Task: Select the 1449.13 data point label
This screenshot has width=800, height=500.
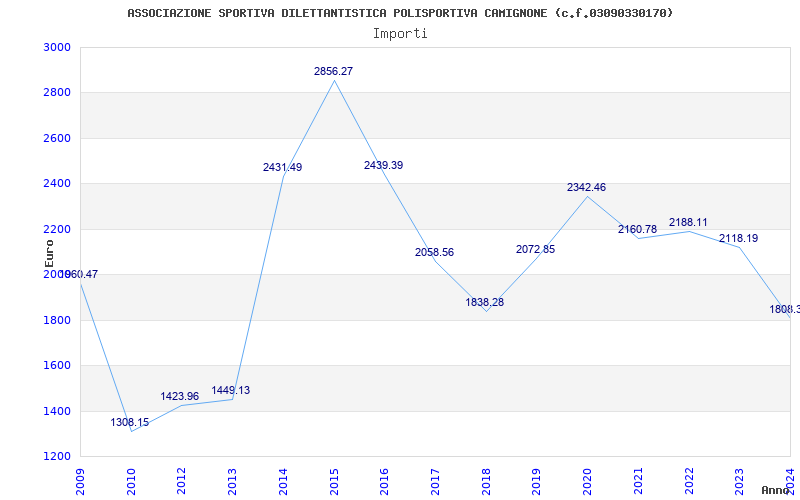Action: (x=231, y=391)
